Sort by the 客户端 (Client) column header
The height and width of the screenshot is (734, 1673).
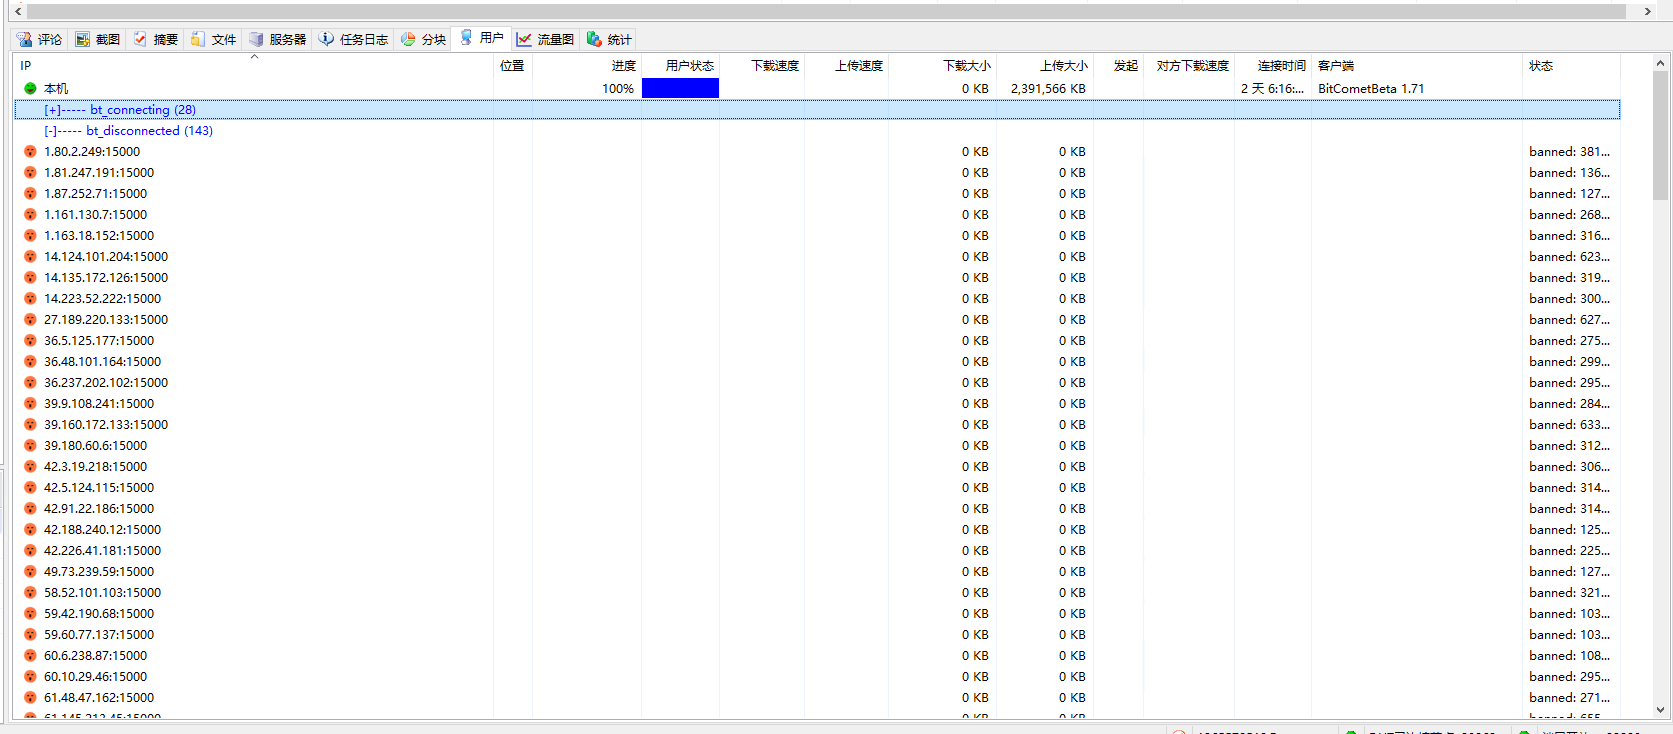(x=1335, y=66)
